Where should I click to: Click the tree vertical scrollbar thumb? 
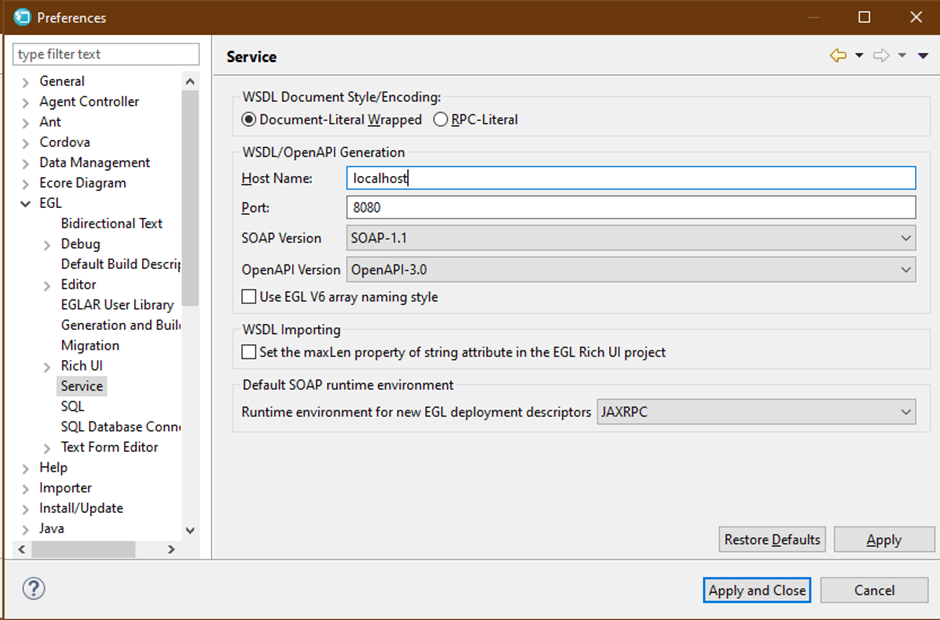tap(190, 198)
